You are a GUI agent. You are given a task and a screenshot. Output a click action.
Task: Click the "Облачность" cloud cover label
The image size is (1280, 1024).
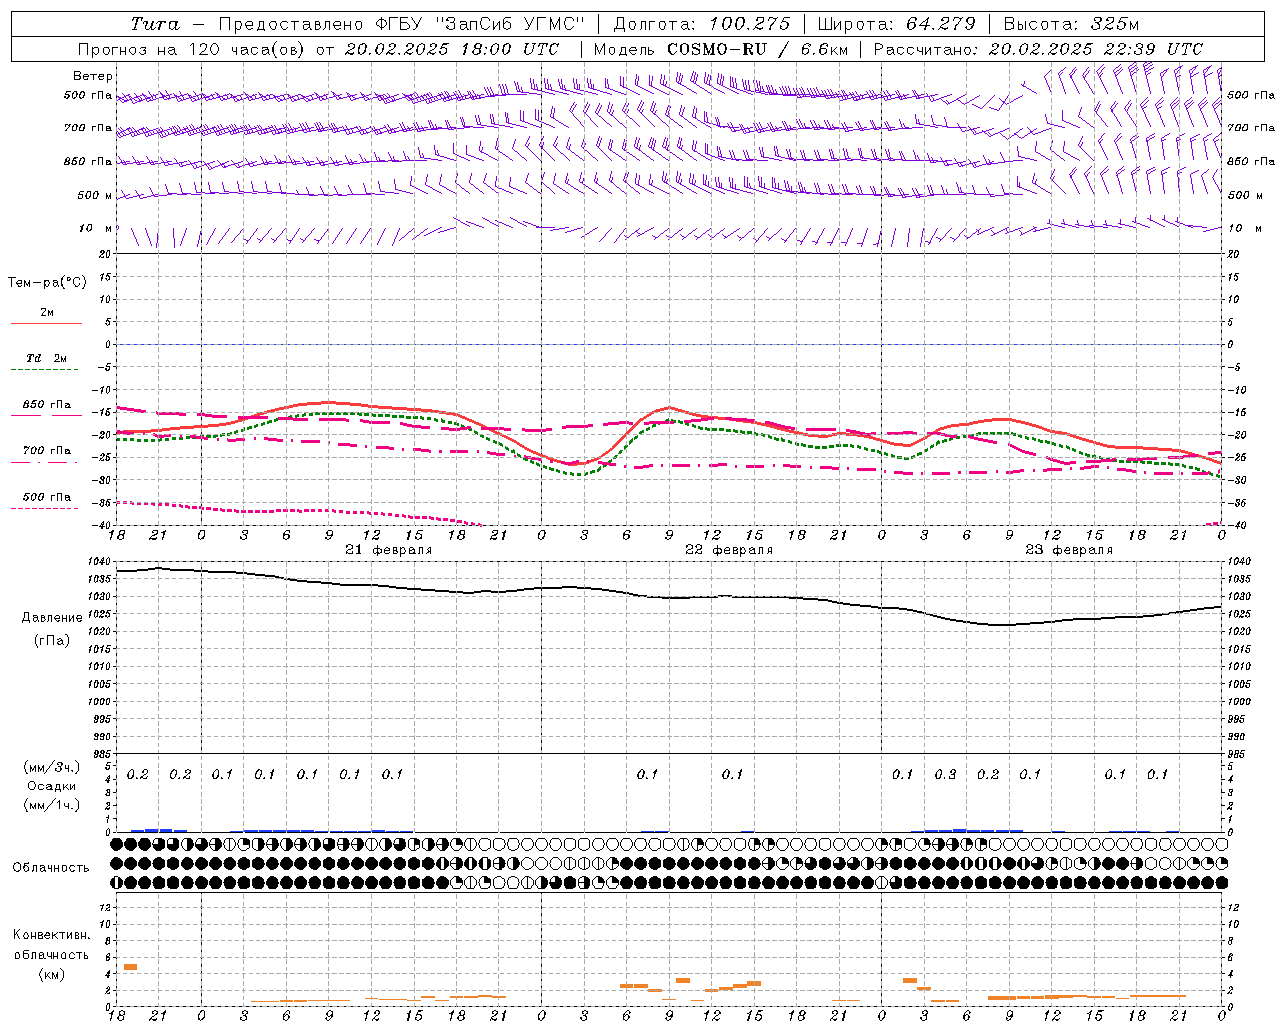point(51,868)
